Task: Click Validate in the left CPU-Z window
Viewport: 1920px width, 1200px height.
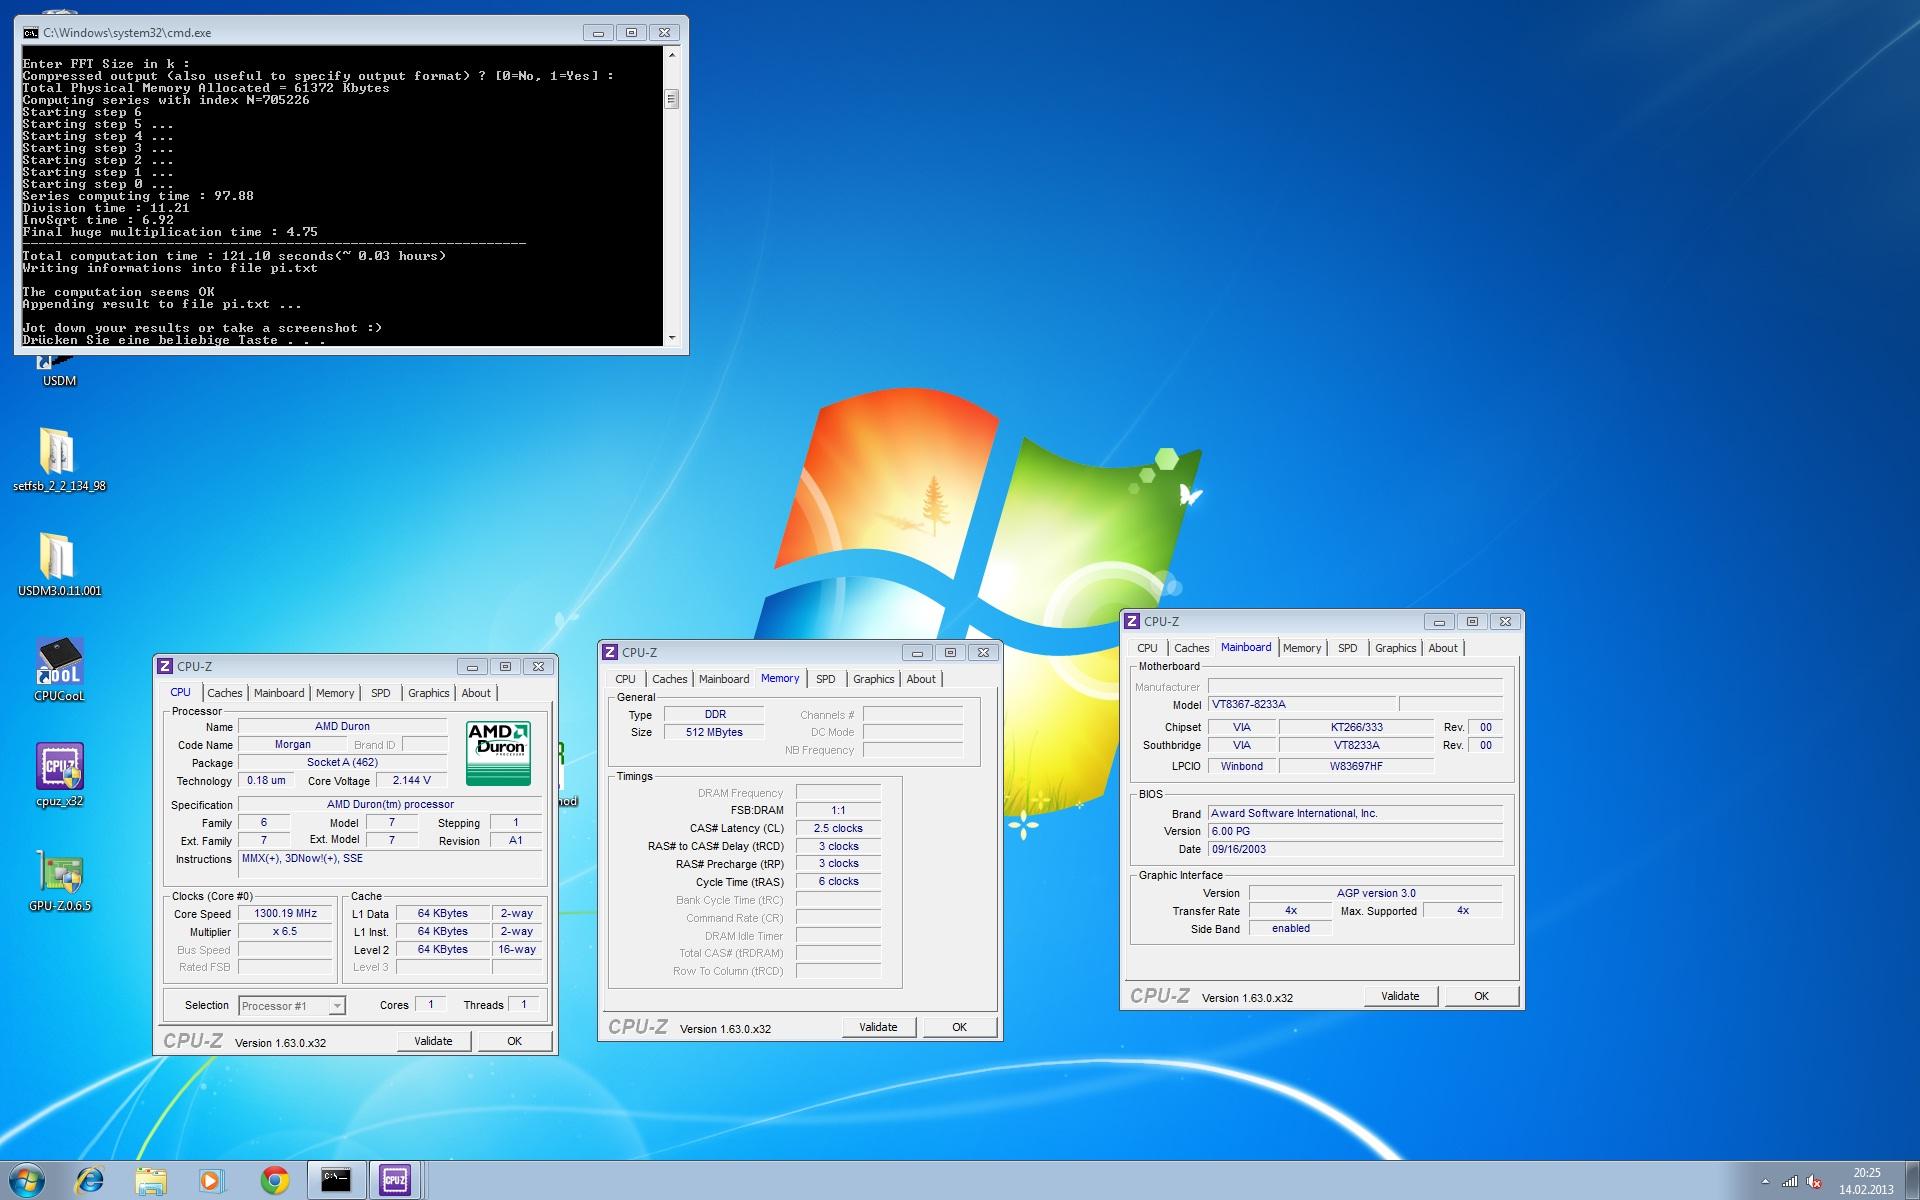Action: point(433,1041)
